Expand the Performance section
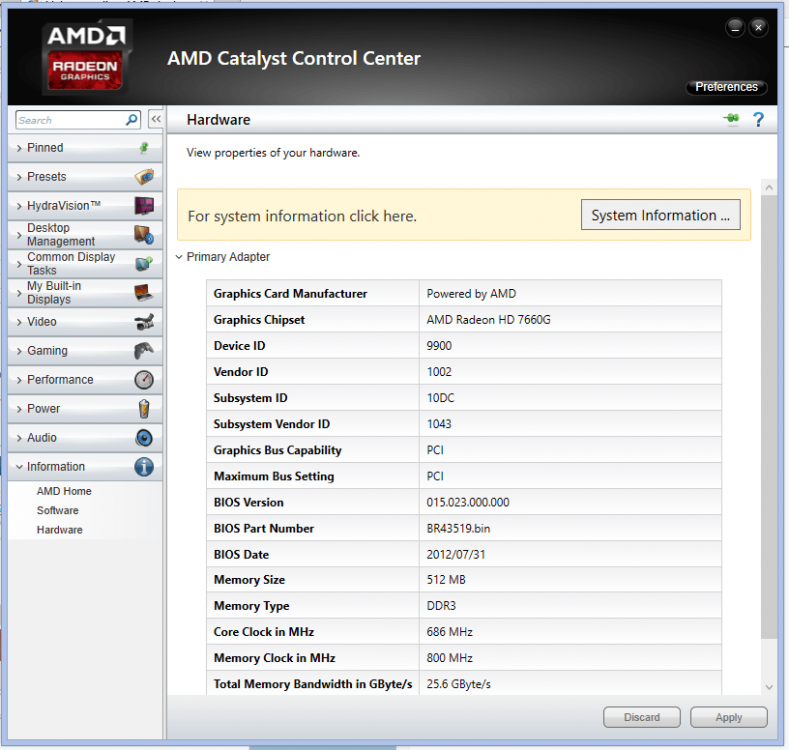 [85, 380]
